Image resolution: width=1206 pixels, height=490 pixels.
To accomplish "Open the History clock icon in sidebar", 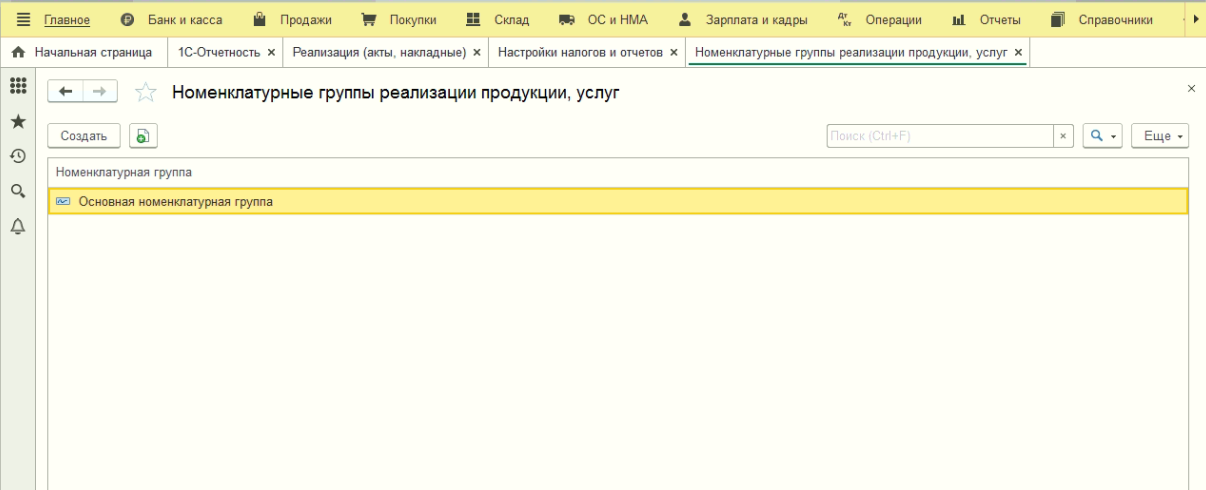I will pos(17,156).
